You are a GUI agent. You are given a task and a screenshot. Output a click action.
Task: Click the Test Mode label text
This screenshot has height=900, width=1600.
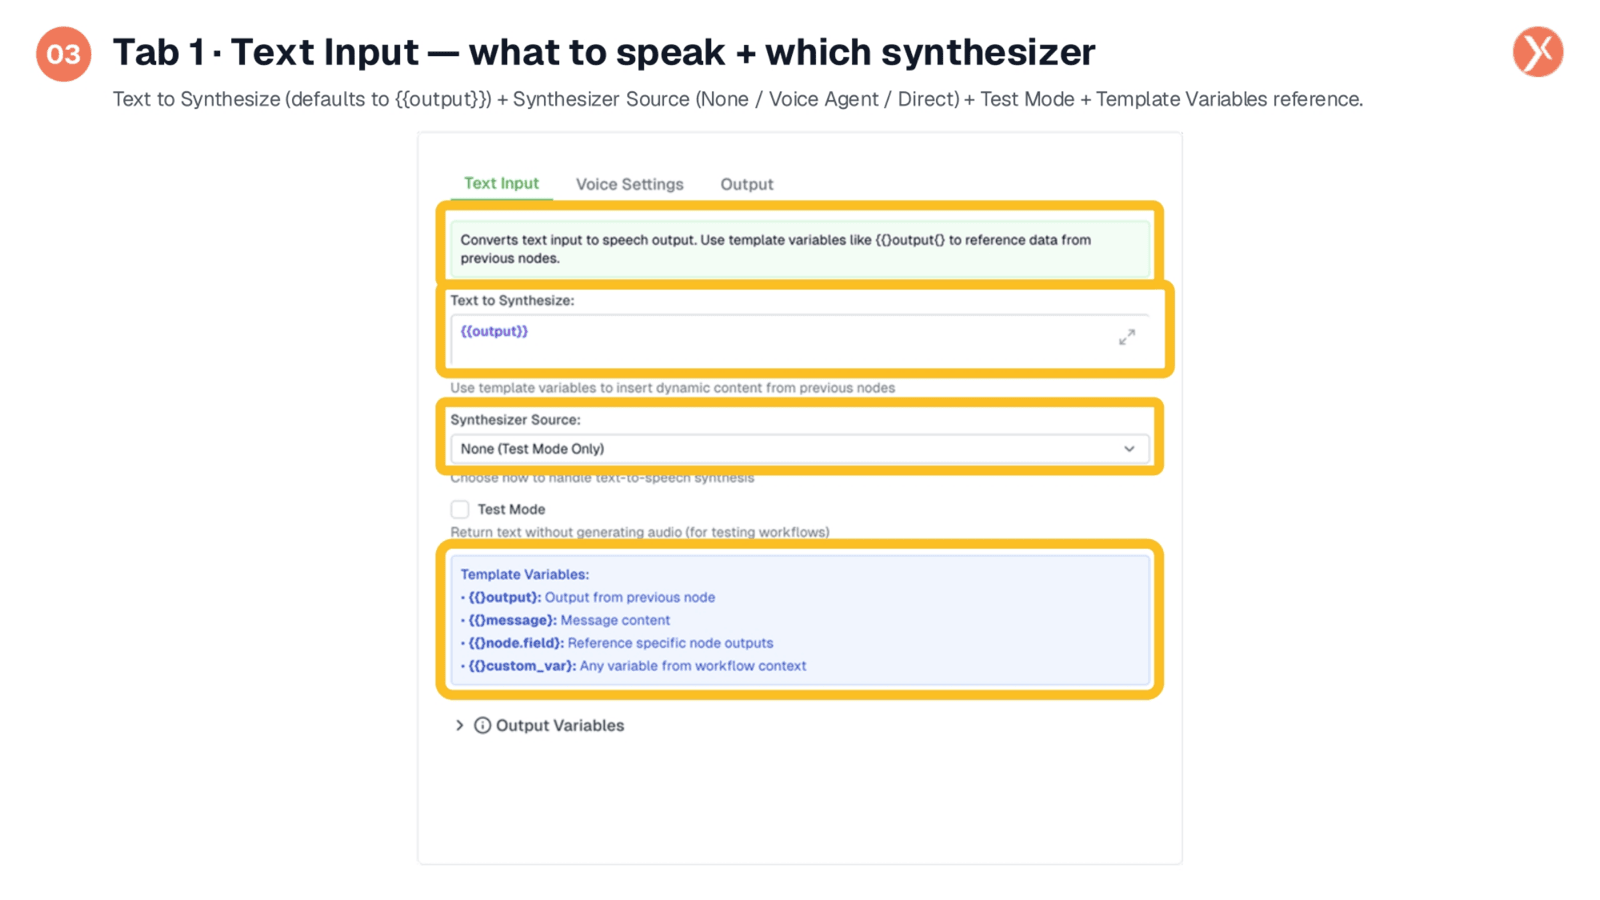tap(511, 509)
